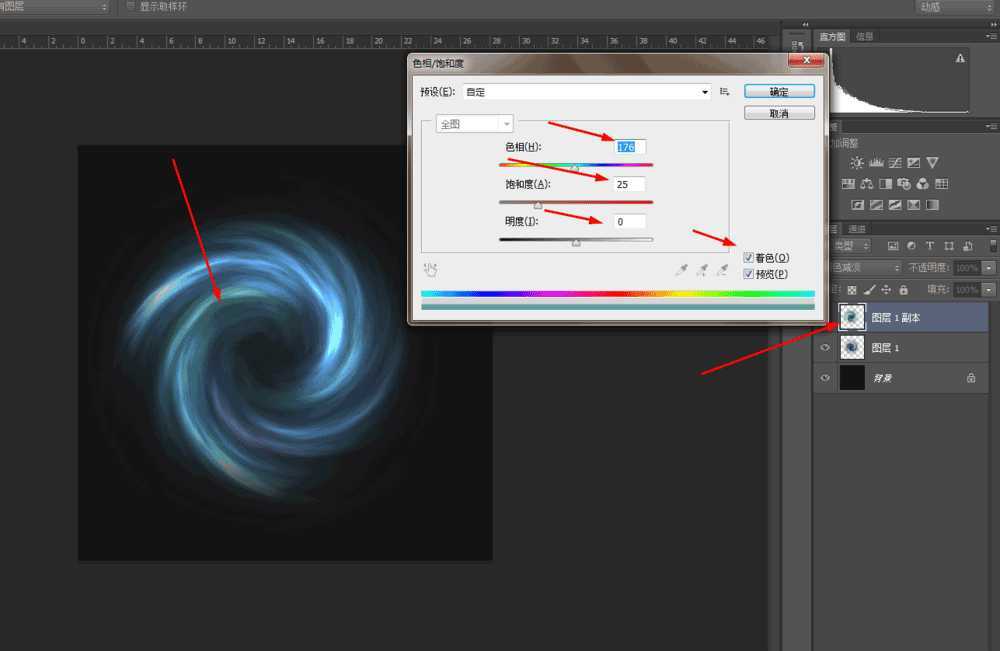Viewport: 1000px width, 651px height.
Task: Select the Brightness/Contrast adjustment icon
Action: pos(857,162)
